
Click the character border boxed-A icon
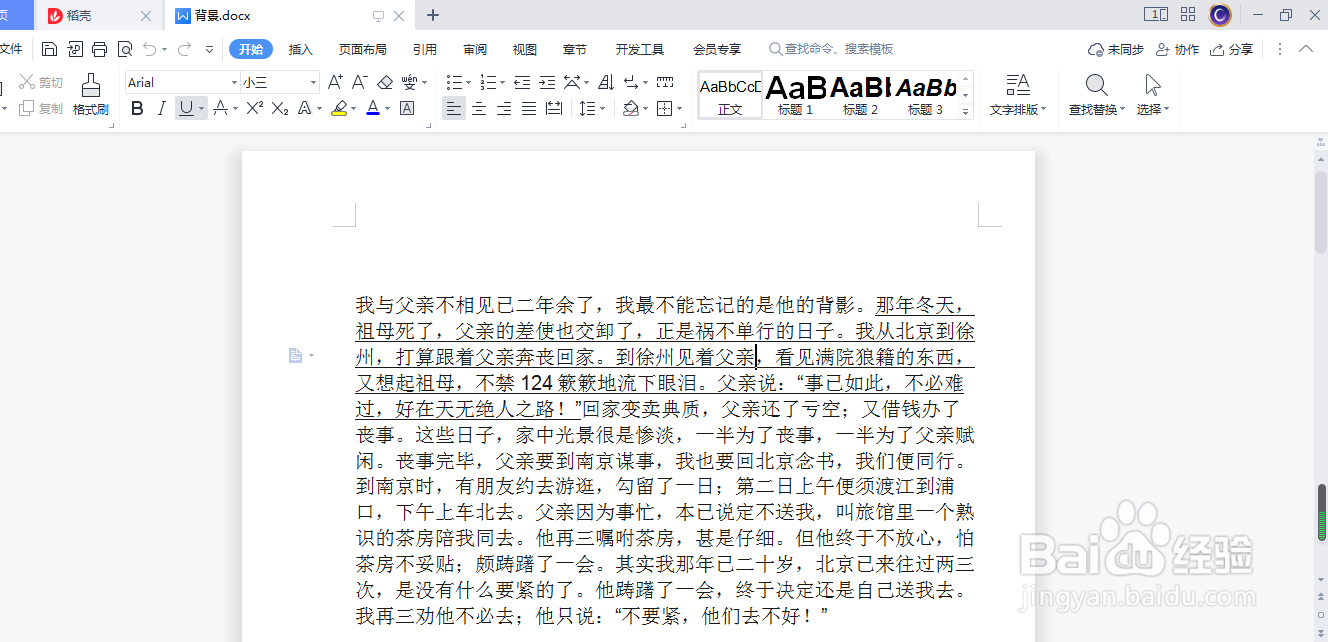click(x=407, y=108)
